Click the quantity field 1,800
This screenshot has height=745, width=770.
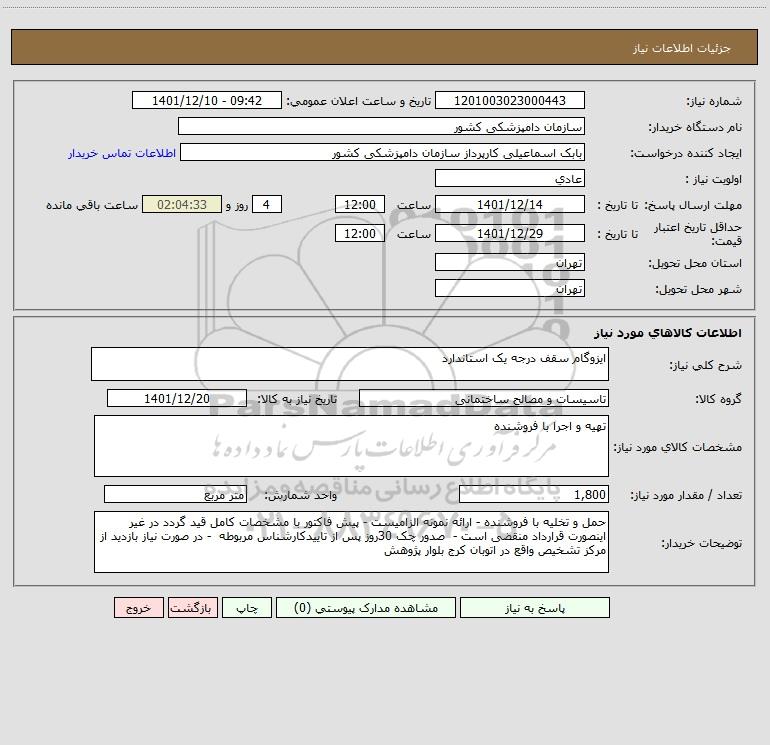click(x=534, y=494)
